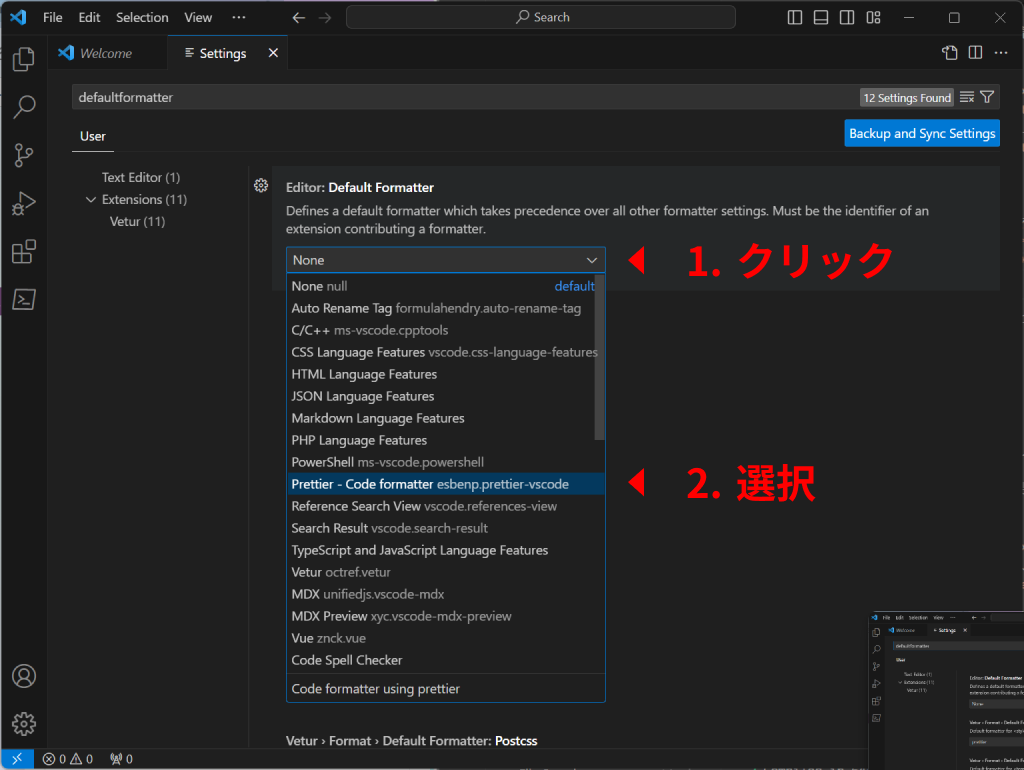Open the Accounts menu icon

[24, 676]
